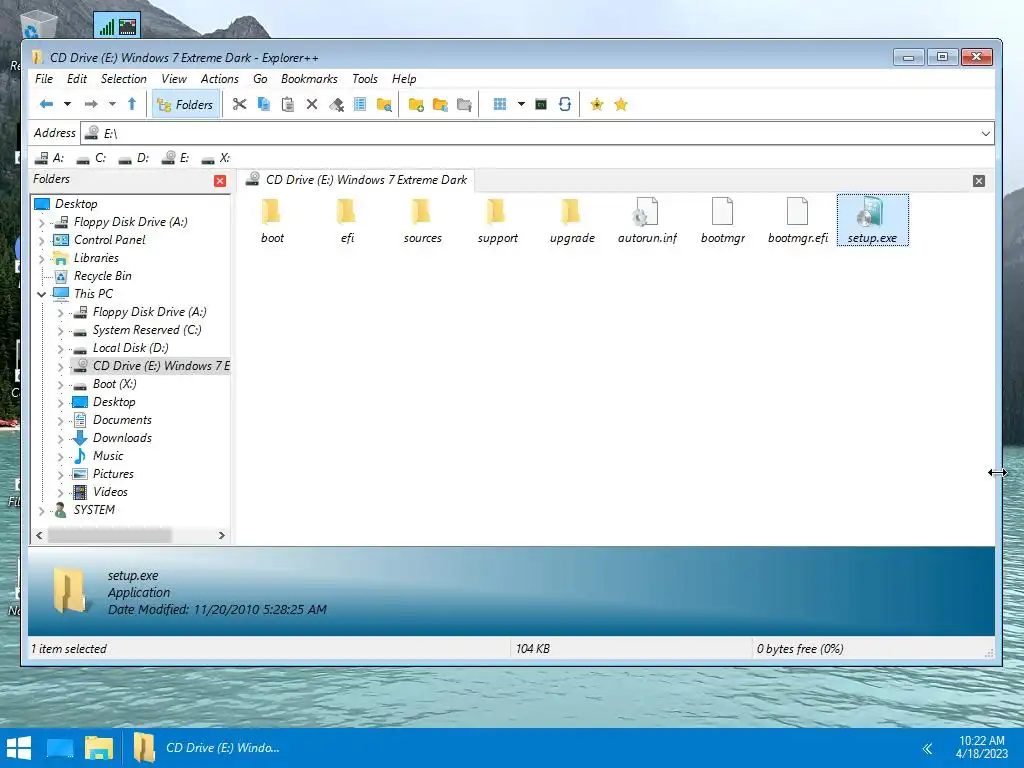Toggle the Folders pane button
This screenshot has height=768, width=1024.
(185, 104)
